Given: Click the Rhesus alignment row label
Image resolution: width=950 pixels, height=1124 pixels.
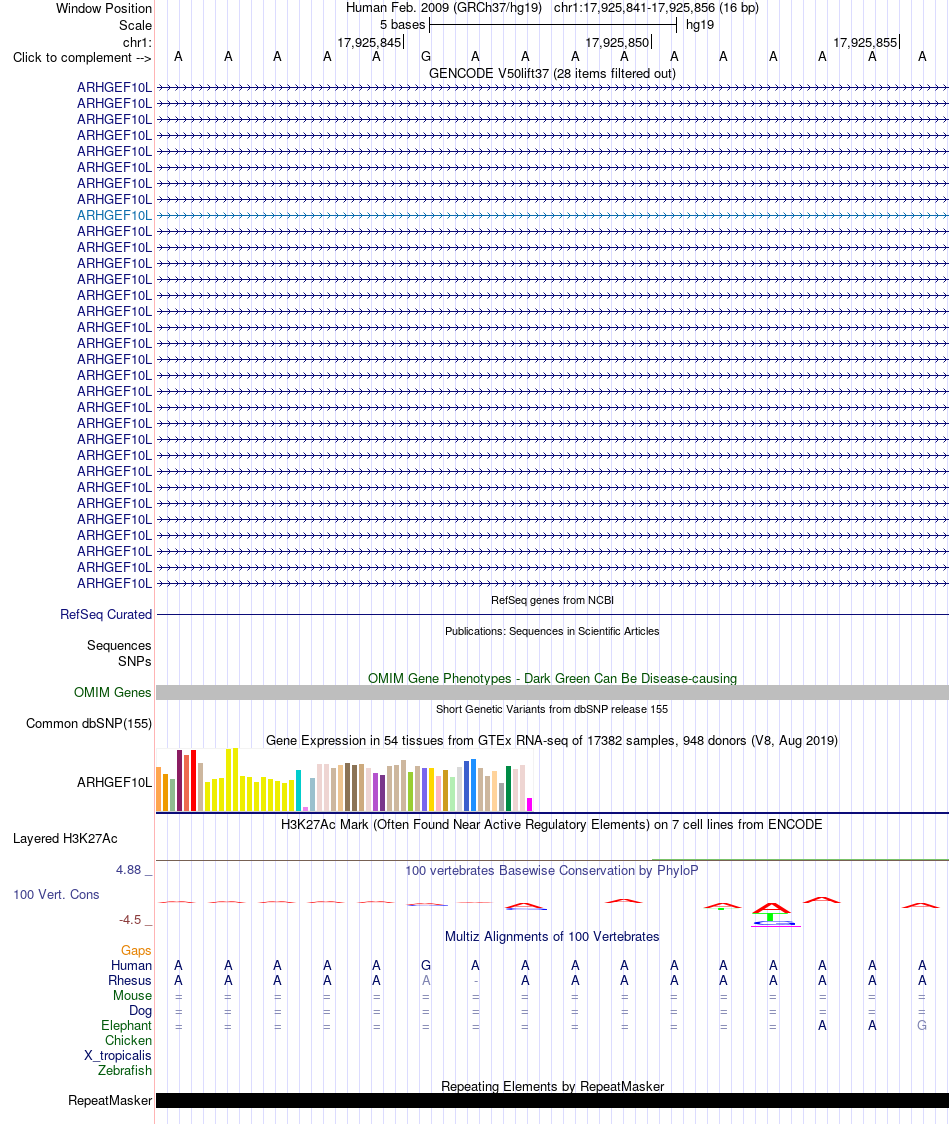Looking at the screenshot, I should [x=130, y=981].
